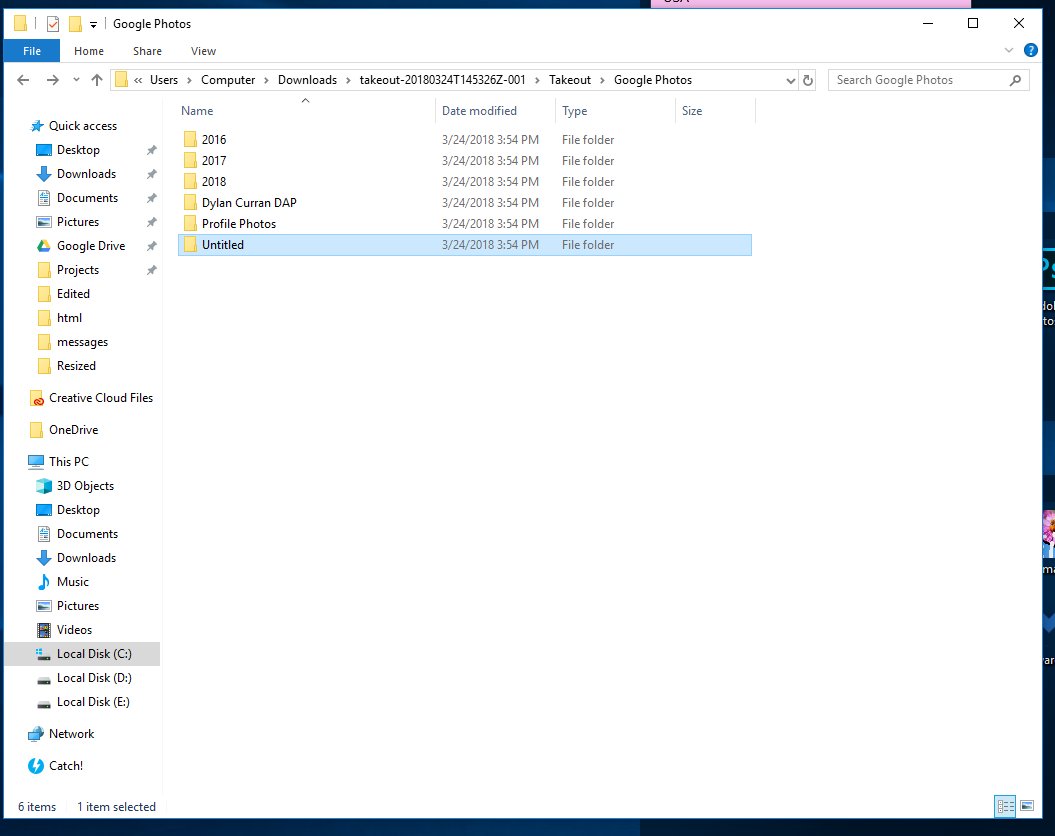
Task: Switch to the Home ribbon tab
Action: pyautogui.click(x=89, y=51)
